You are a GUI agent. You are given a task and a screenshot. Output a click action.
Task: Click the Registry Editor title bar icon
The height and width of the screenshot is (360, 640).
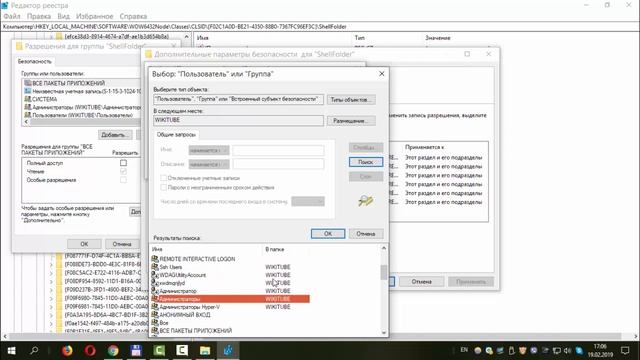point(5,5)
